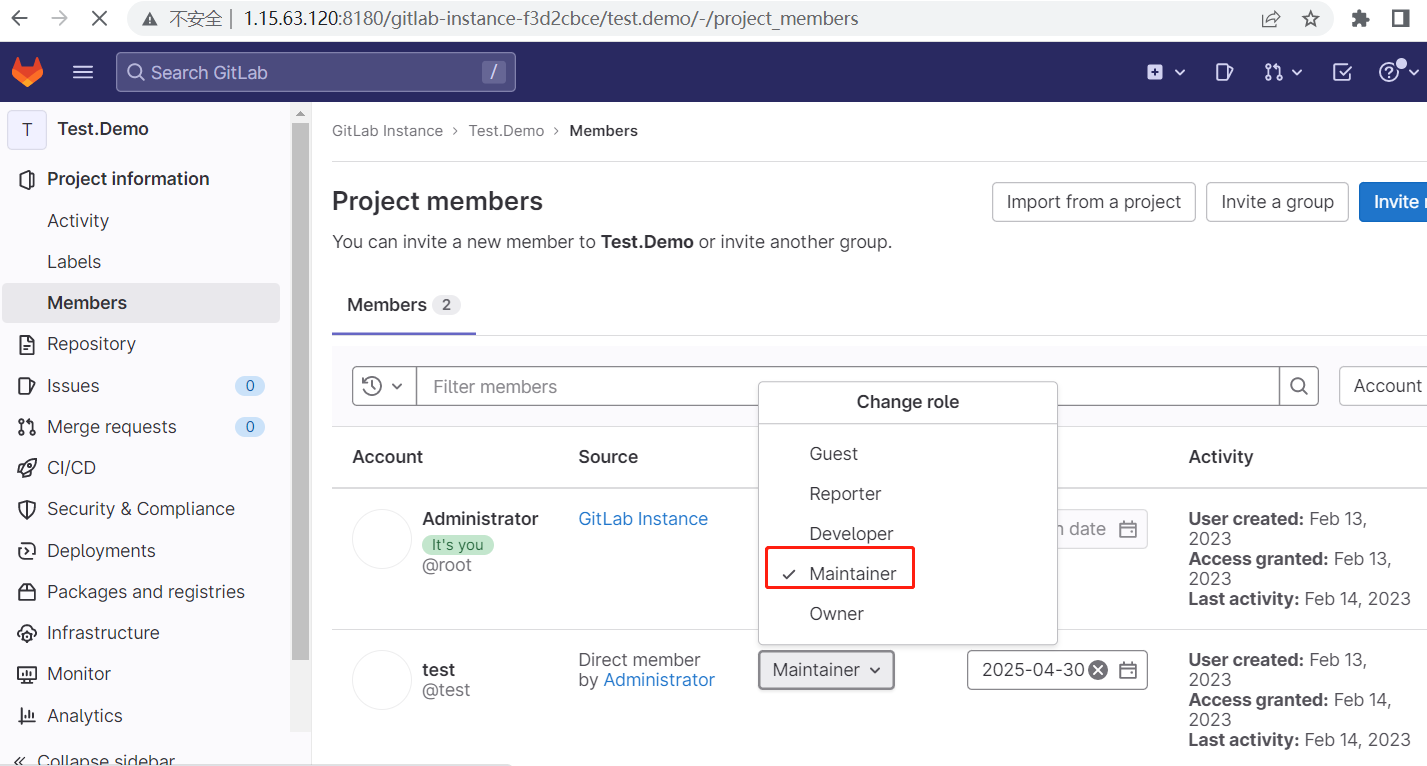Click the sidebar vertical scrollbar
Screen dimensions: 1427x766
(300, 390)
